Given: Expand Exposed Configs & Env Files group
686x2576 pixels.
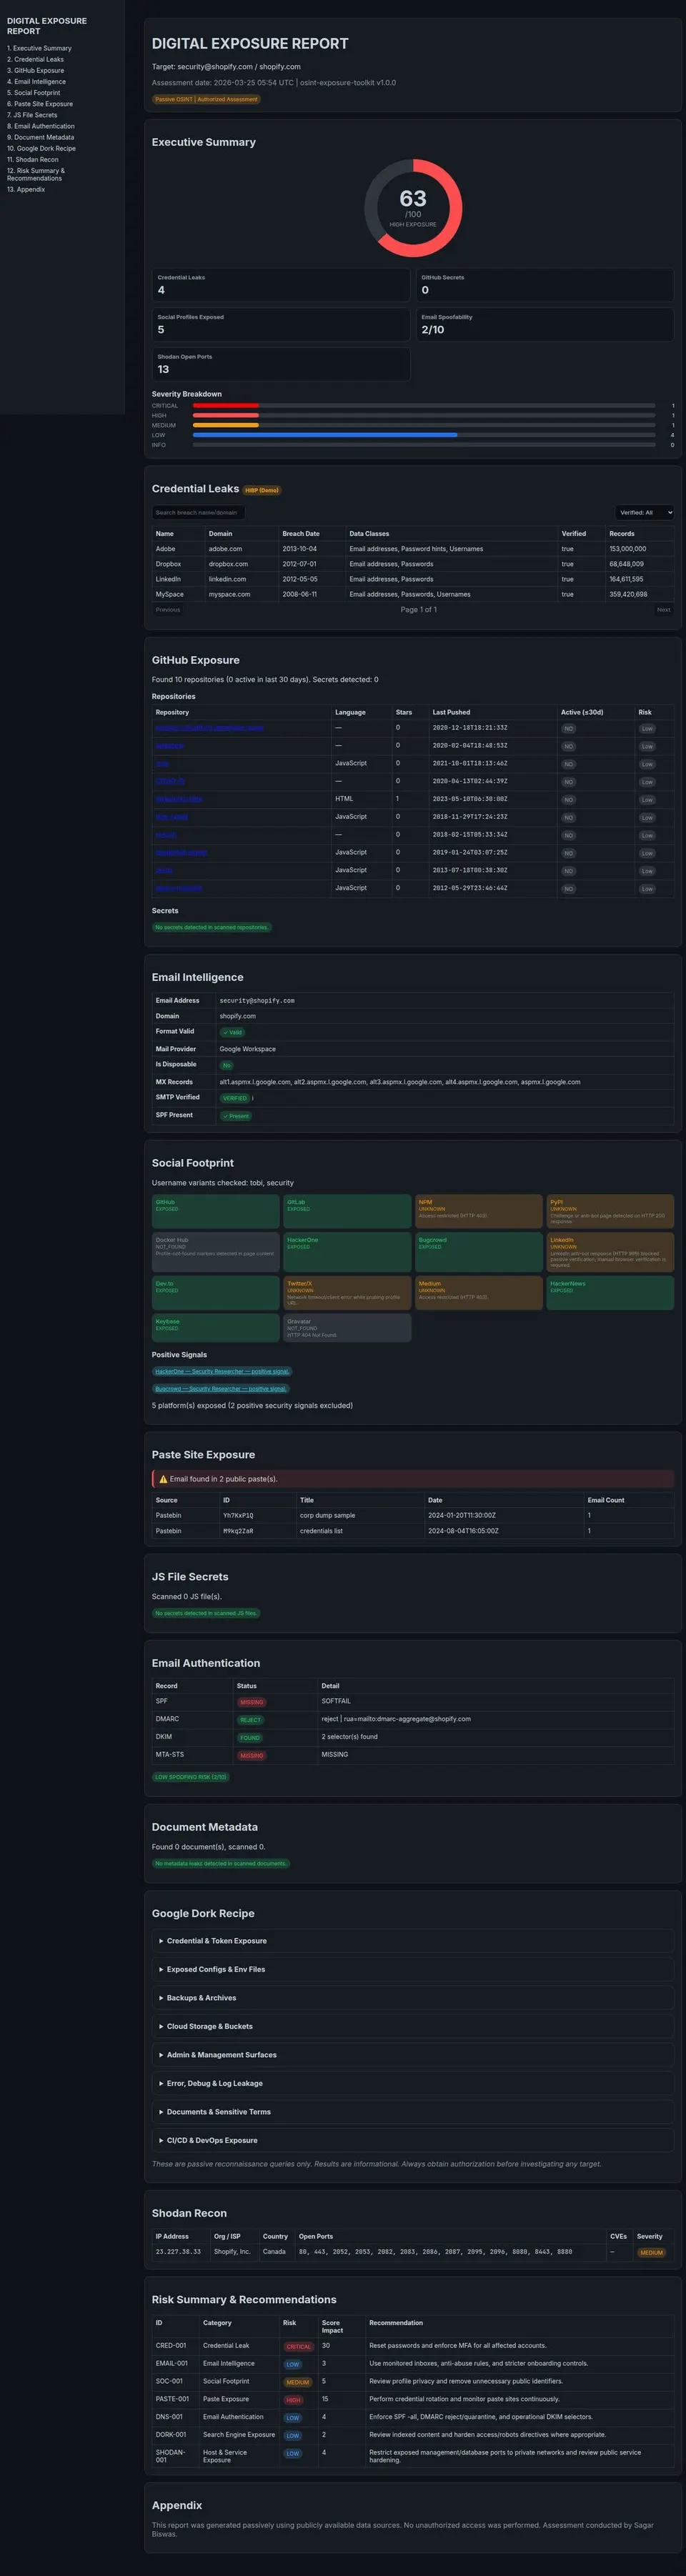Looking at the screenshot, I should point(413,1969).
